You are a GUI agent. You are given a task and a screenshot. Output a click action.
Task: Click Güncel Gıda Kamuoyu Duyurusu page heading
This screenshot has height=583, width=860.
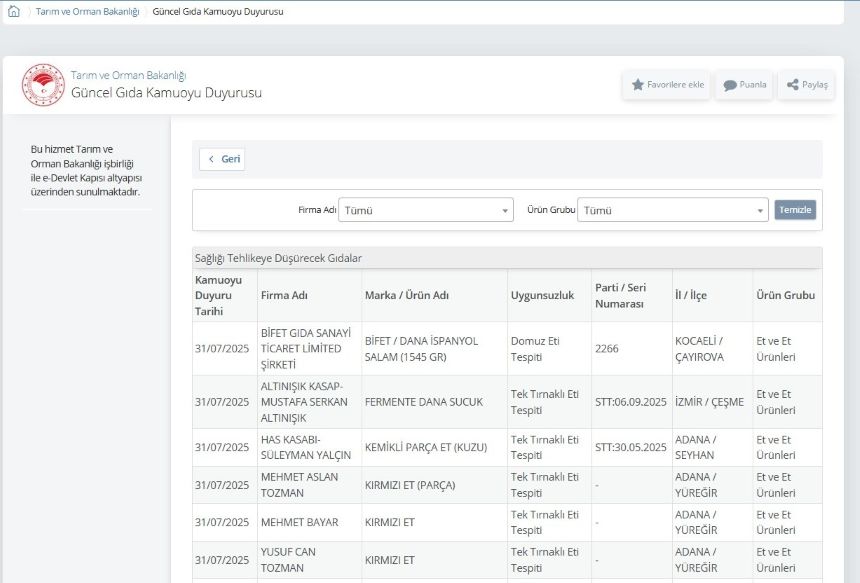click(166, 93)
